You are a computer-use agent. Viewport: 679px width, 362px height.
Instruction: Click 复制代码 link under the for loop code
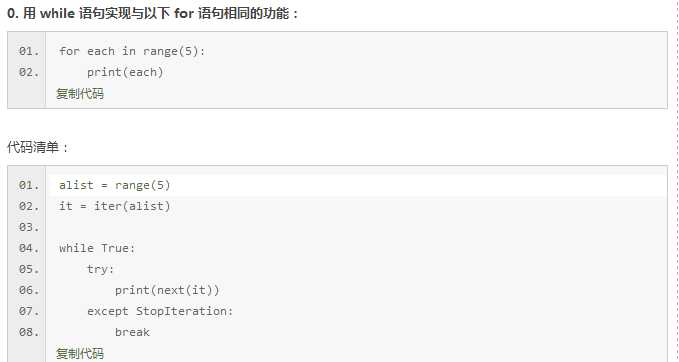pos(80,94)
